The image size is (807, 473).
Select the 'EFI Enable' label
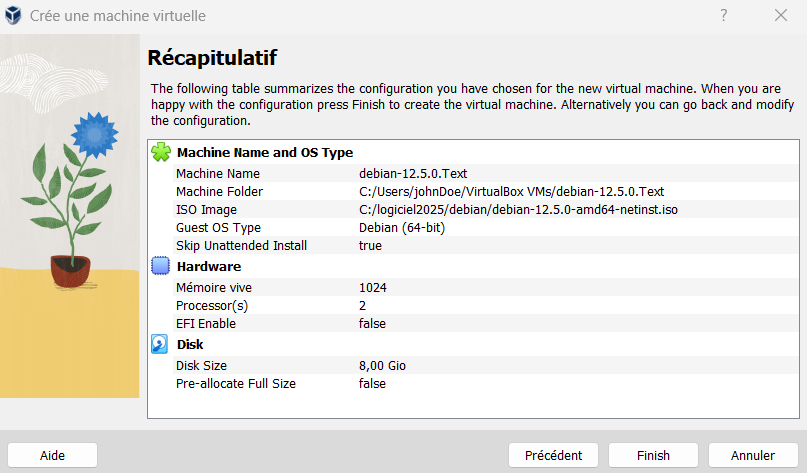coord(206,323)
